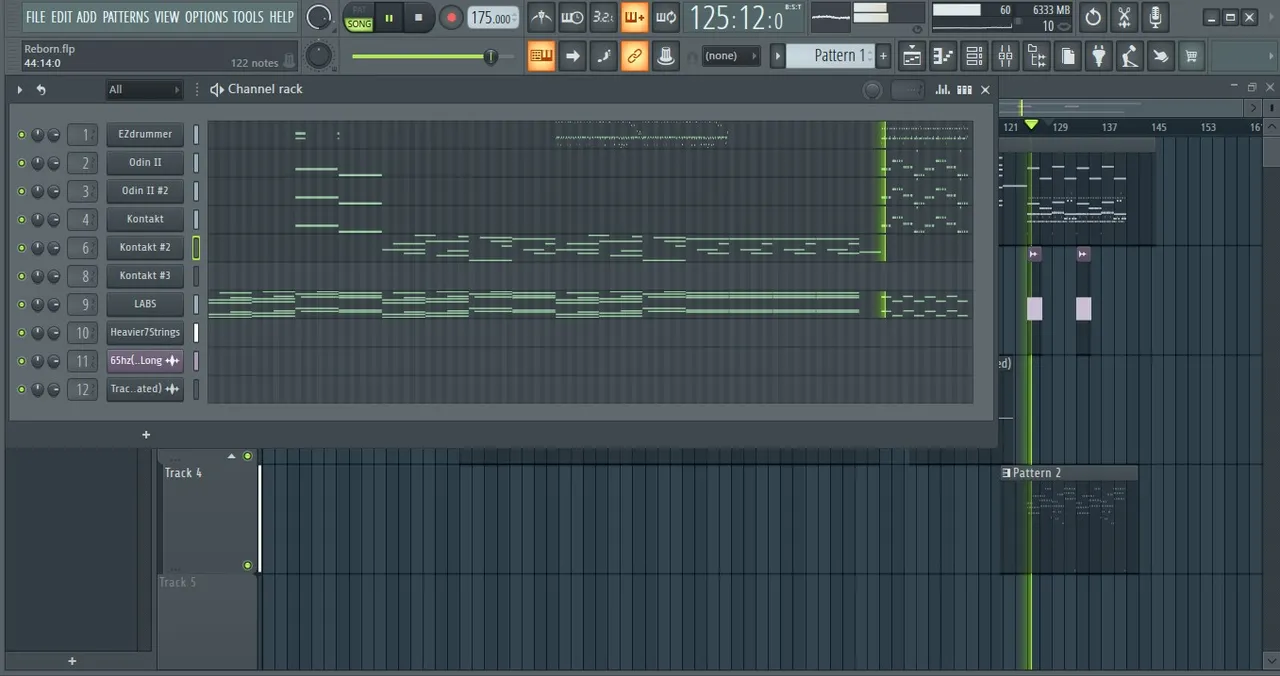Viewport: 1280px width, 676px height.
Task: Adjust the main volume knob
Action: click(x=318, y=17)
